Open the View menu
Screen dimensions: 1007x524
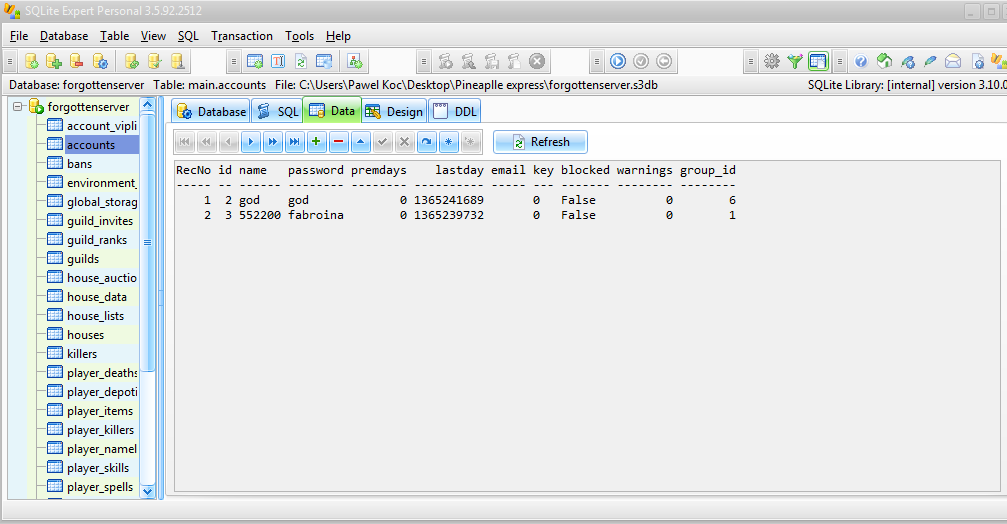tap(153, 36)
